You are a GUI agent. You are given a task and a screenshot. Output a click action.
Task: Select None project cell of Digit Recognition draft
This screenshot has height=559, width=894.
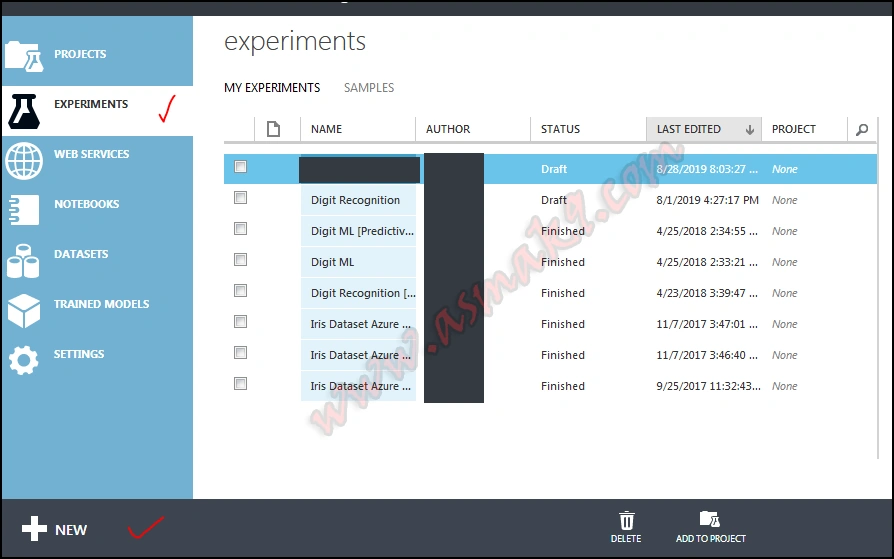785,200
